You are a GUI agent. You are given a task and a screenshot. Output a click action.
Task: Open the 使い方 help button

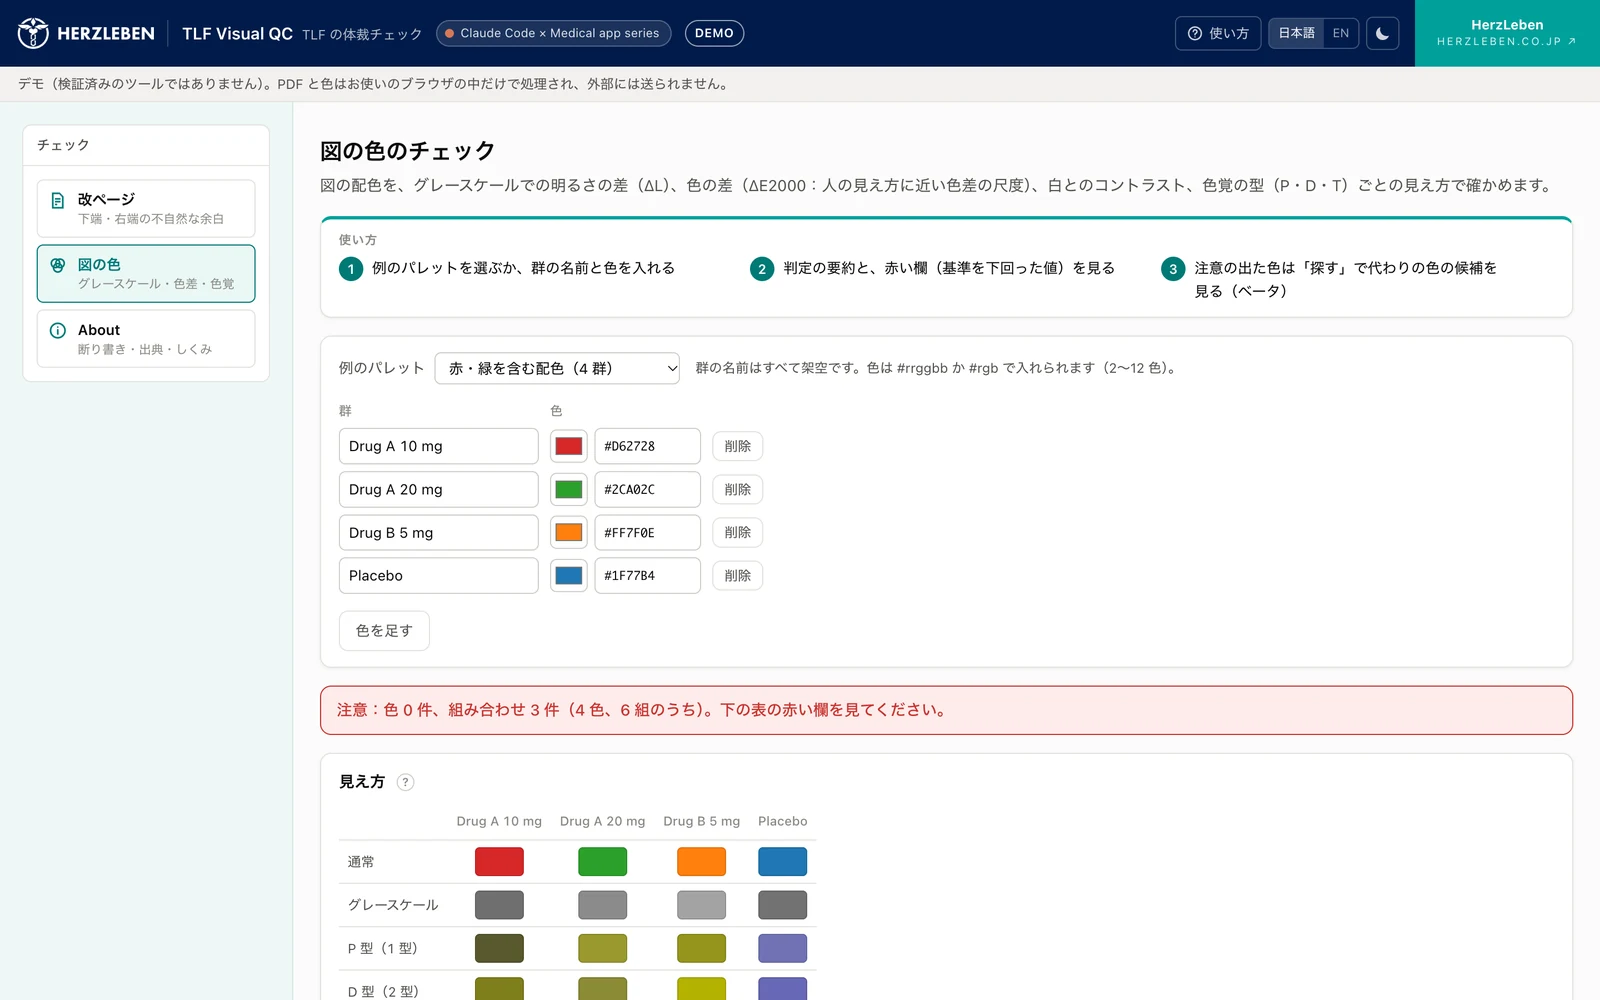tap(1218, 33)
